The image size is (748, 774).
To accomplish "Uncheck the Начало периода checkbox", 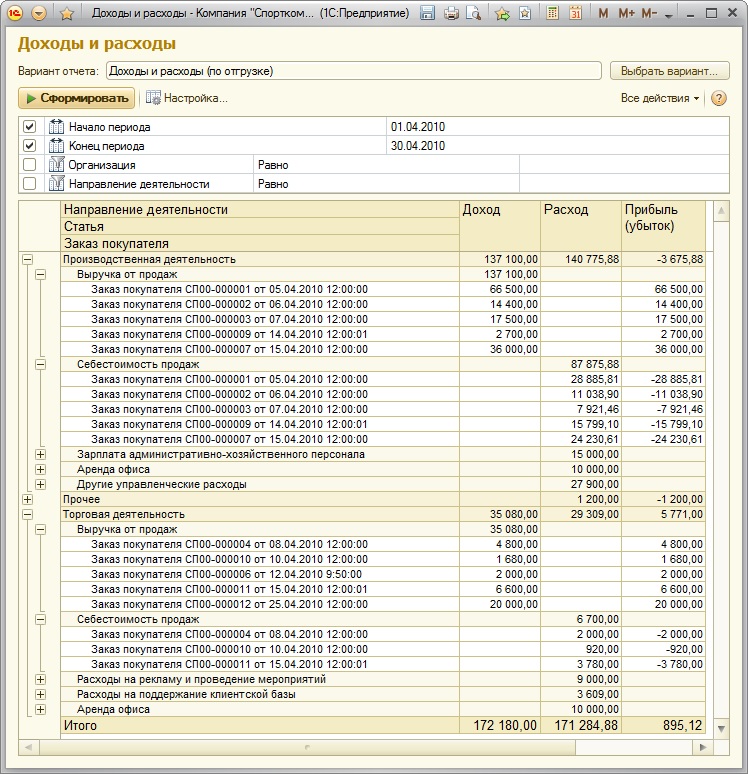I will coord(29,127).
